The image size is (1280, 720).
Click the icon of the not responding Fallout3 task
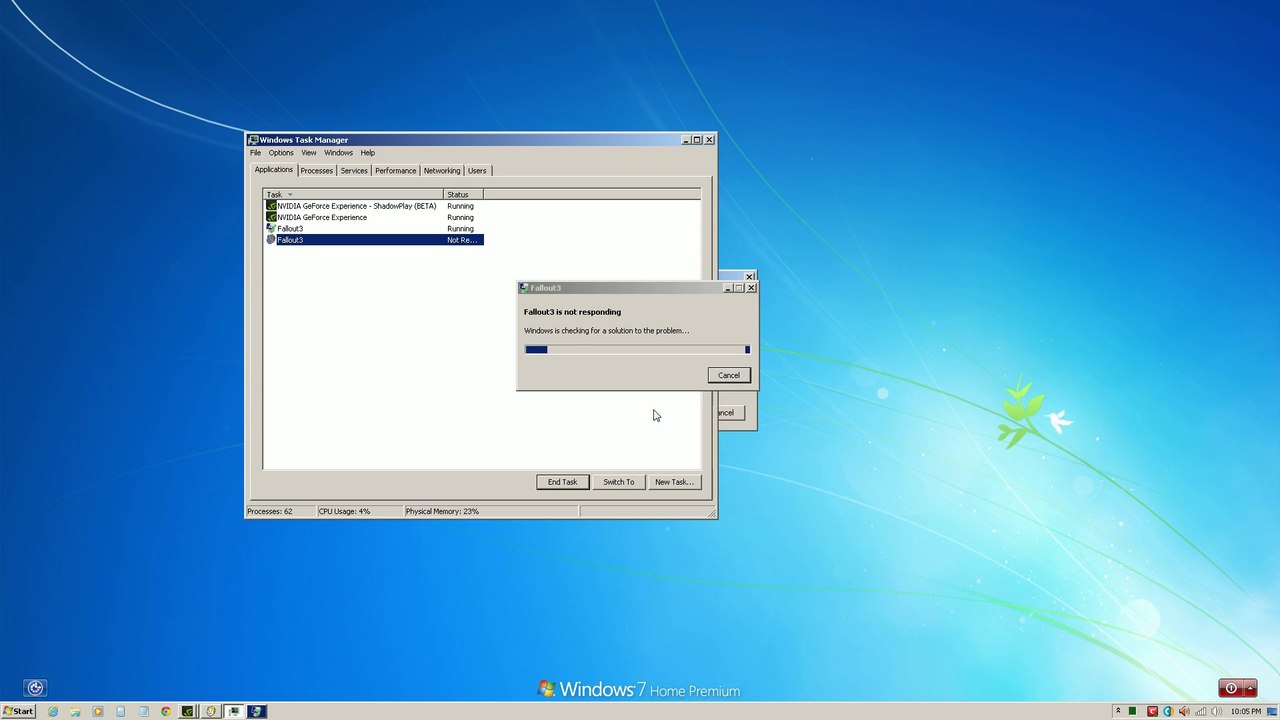pos(271,240)
